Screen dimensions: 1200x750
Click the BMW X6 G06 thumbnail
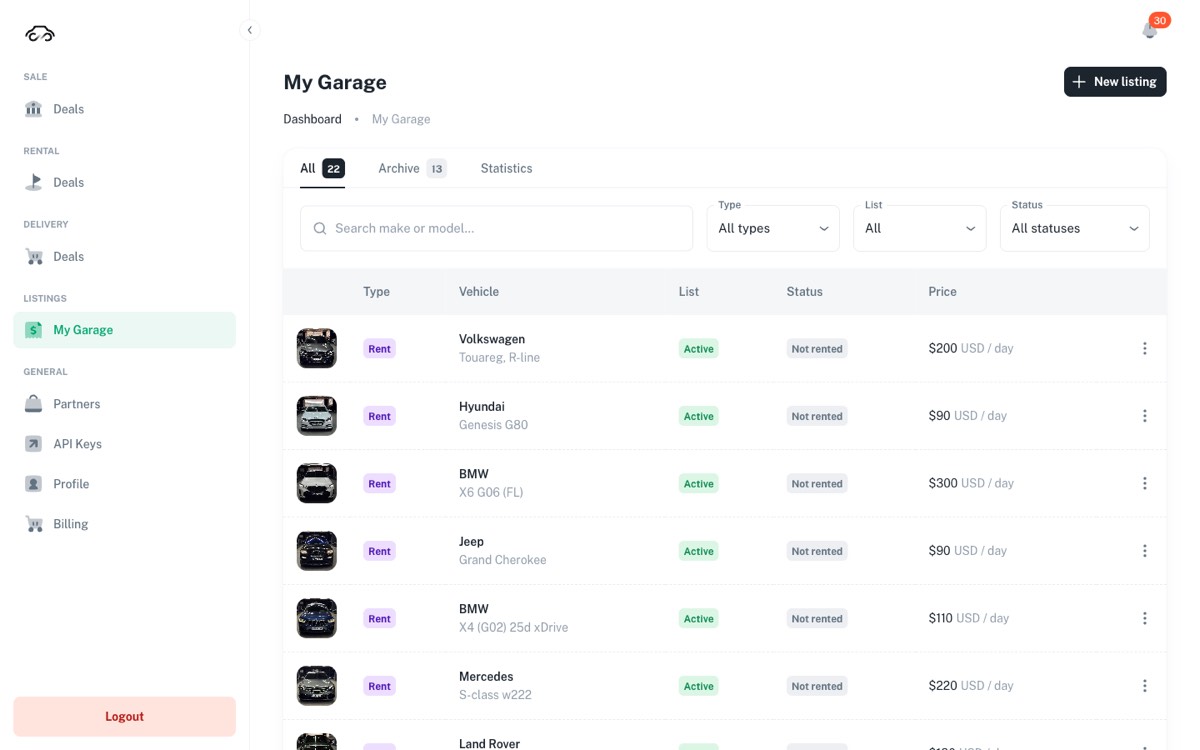317,484
